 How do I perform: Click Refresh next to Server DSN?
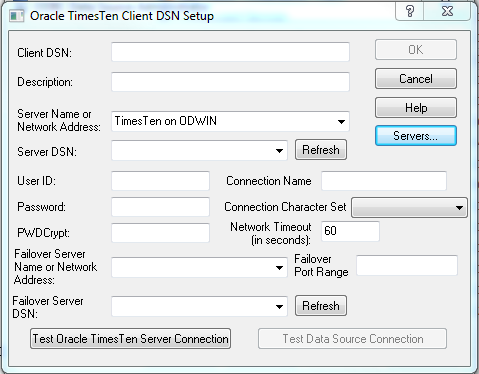point(321,150)
